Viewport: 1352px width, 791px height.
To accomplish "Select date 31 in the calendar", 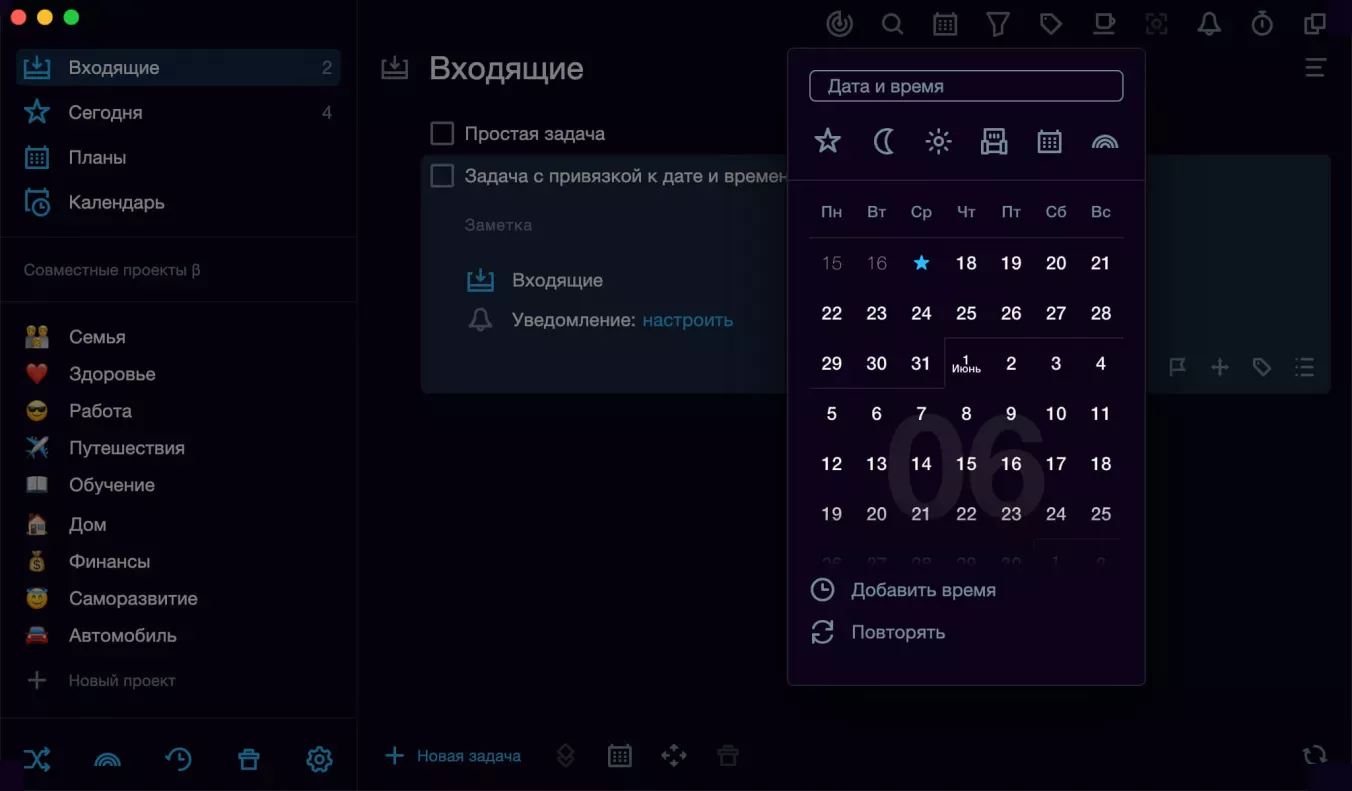I will point(921,363).
